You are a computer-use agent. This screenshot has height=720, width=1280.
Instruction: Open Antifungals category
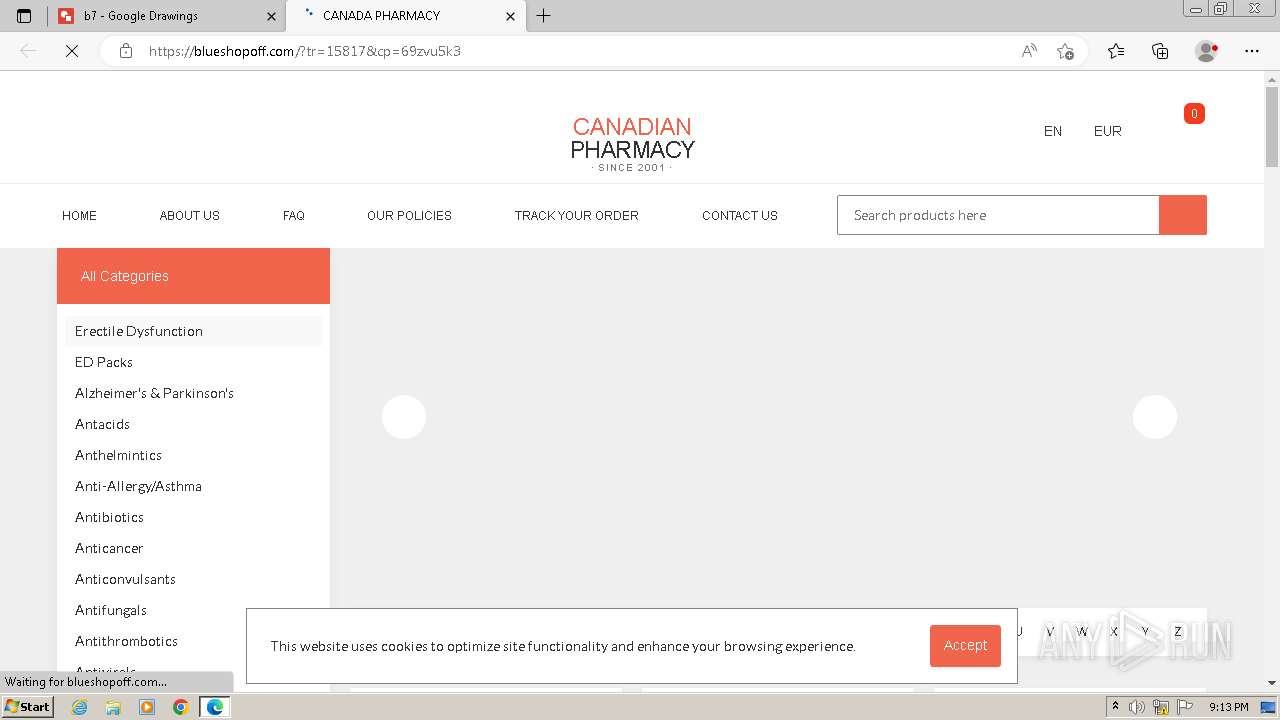coord(111,610)
